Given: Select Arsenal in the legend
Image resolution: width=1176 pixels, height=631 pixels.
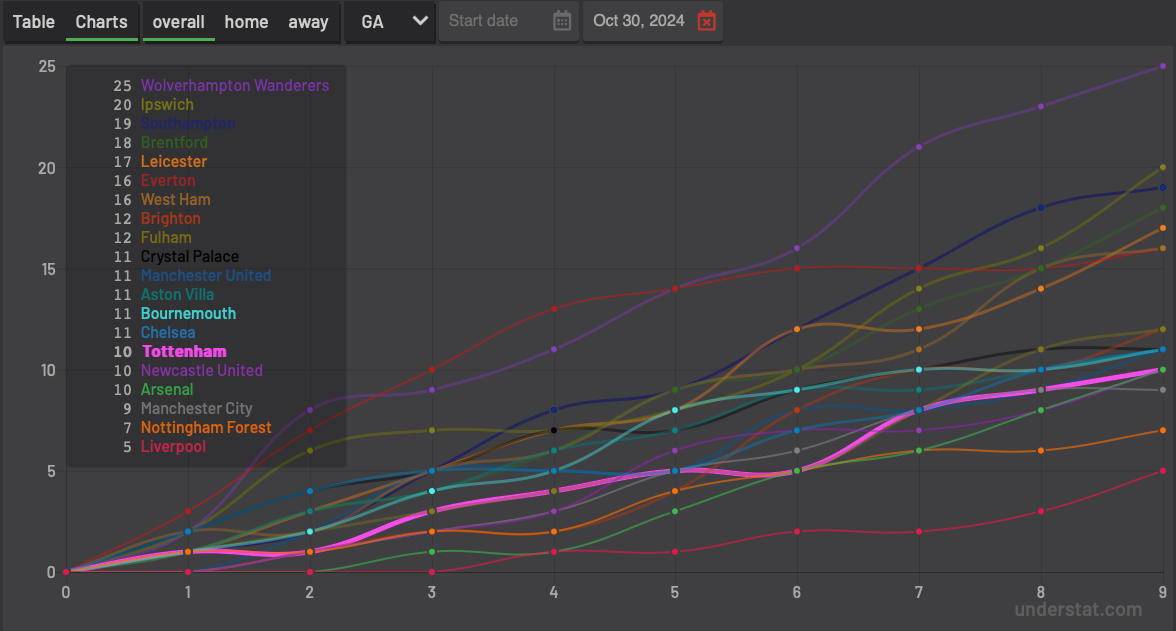Looking at the screenshot, I should pos(167,389).
